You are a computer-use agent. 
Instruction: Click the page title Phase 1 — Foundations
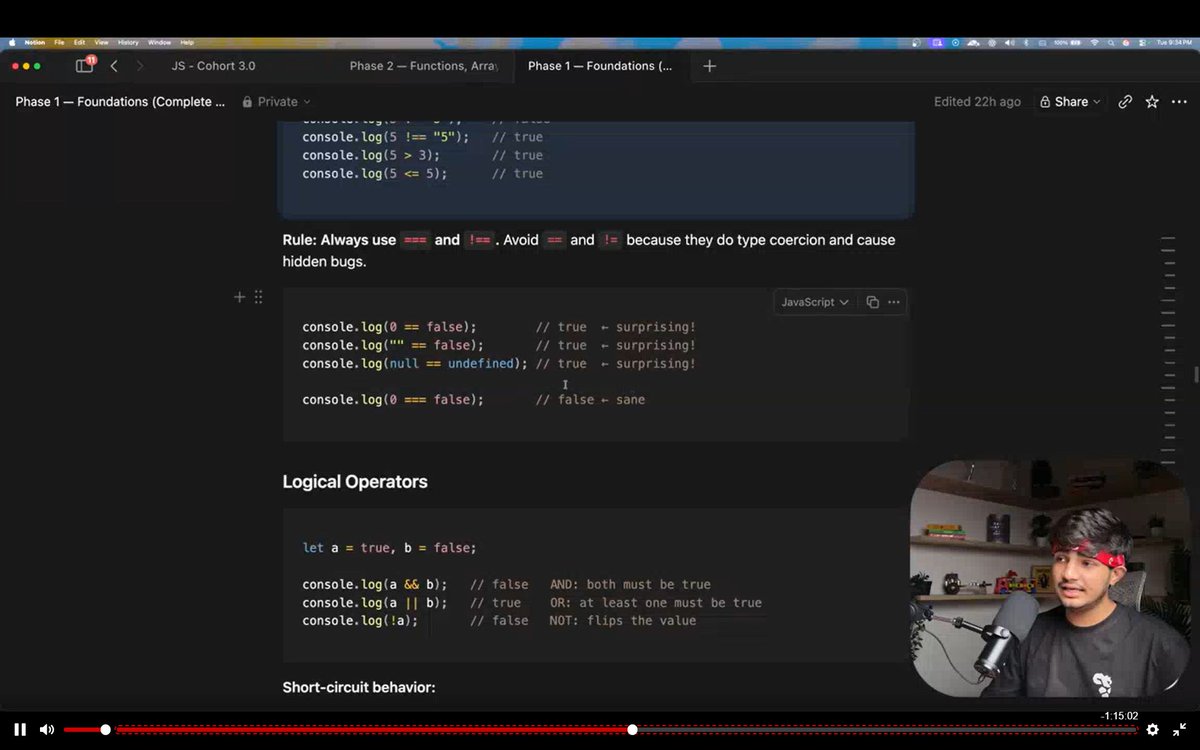(120, 102)
